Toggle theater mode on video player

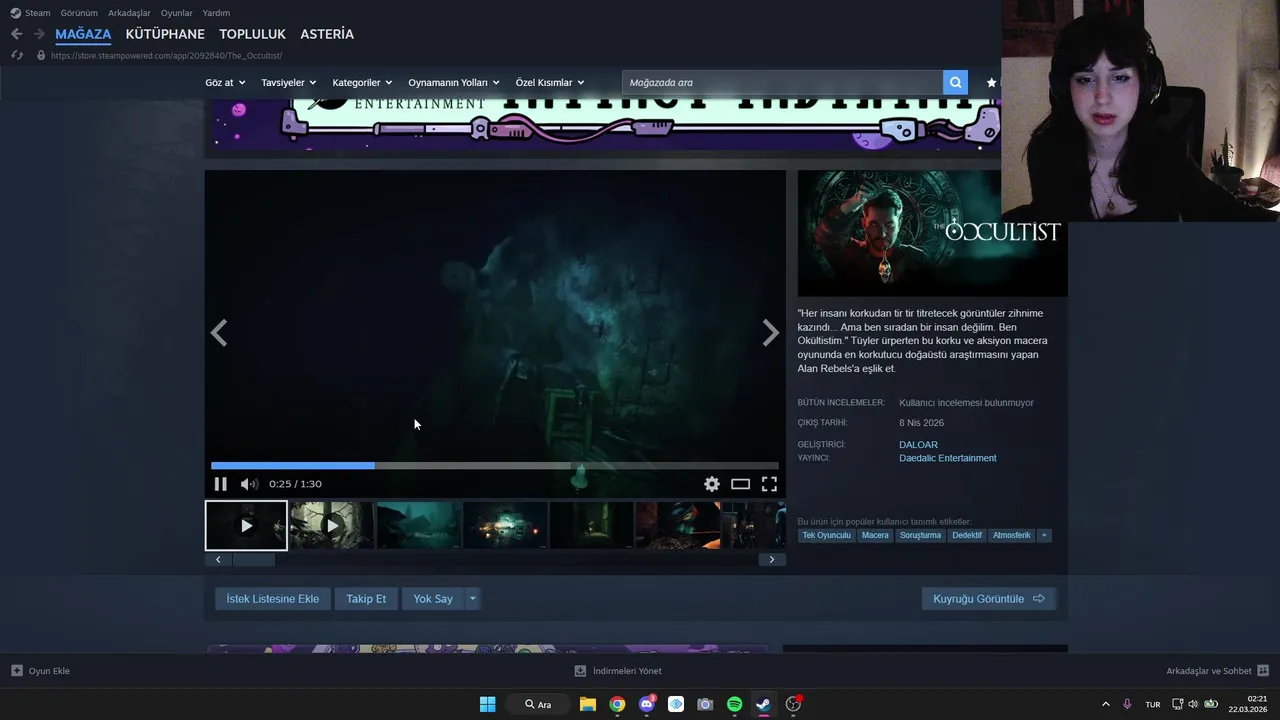(740, 484)
